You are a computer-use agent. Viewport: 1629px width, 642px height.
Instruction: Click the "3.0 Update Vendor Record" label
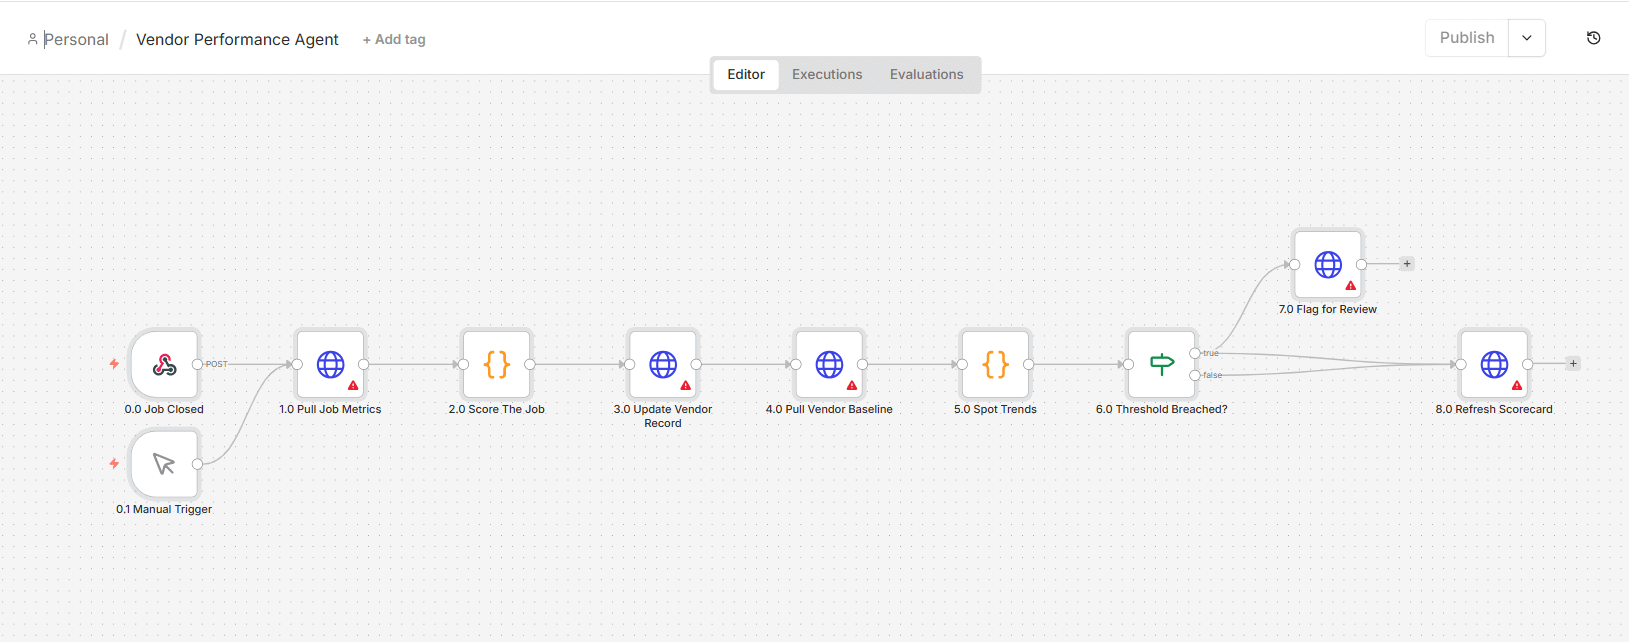click(x=663, y=416)
